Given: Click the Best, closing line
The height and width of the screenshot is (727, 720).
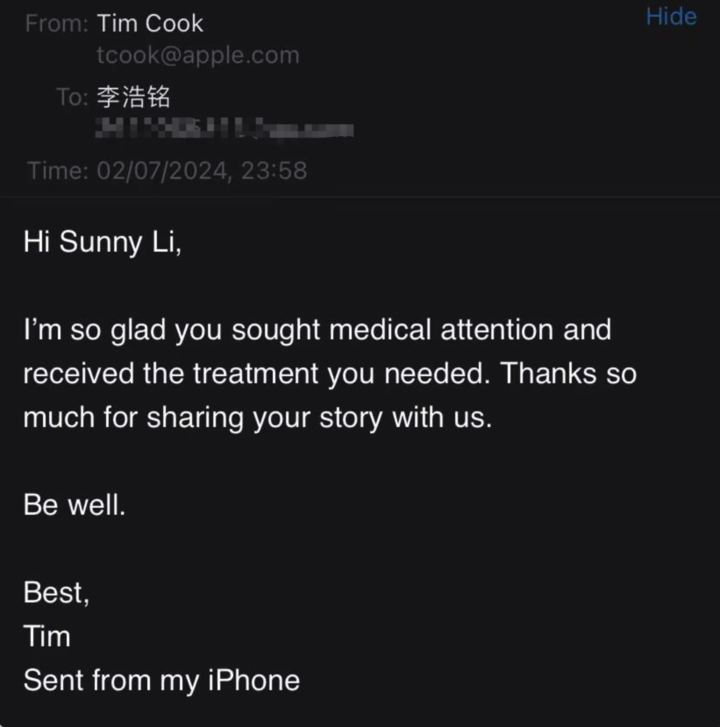Looking at the screenshot, I should tap(56, 593).
